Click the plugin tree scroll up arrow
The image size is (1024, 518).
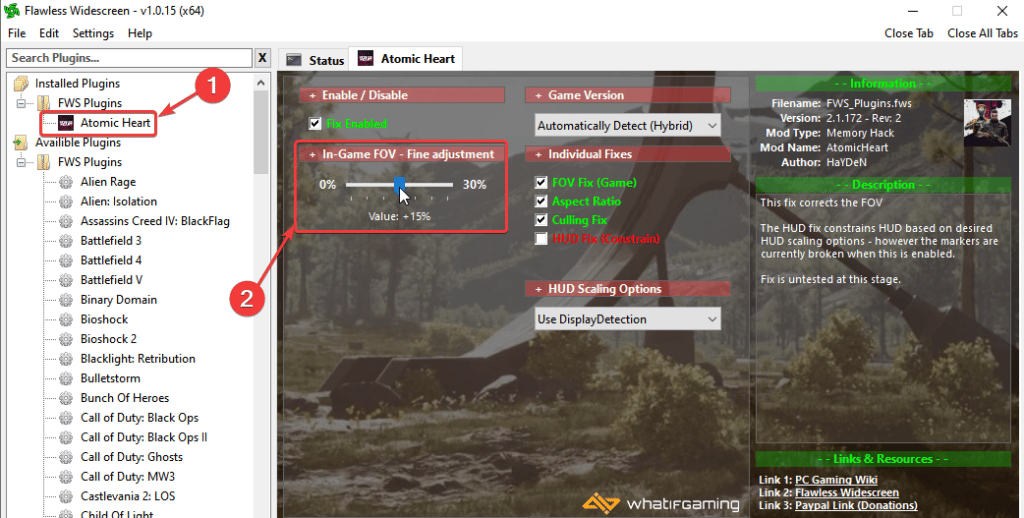261,83
